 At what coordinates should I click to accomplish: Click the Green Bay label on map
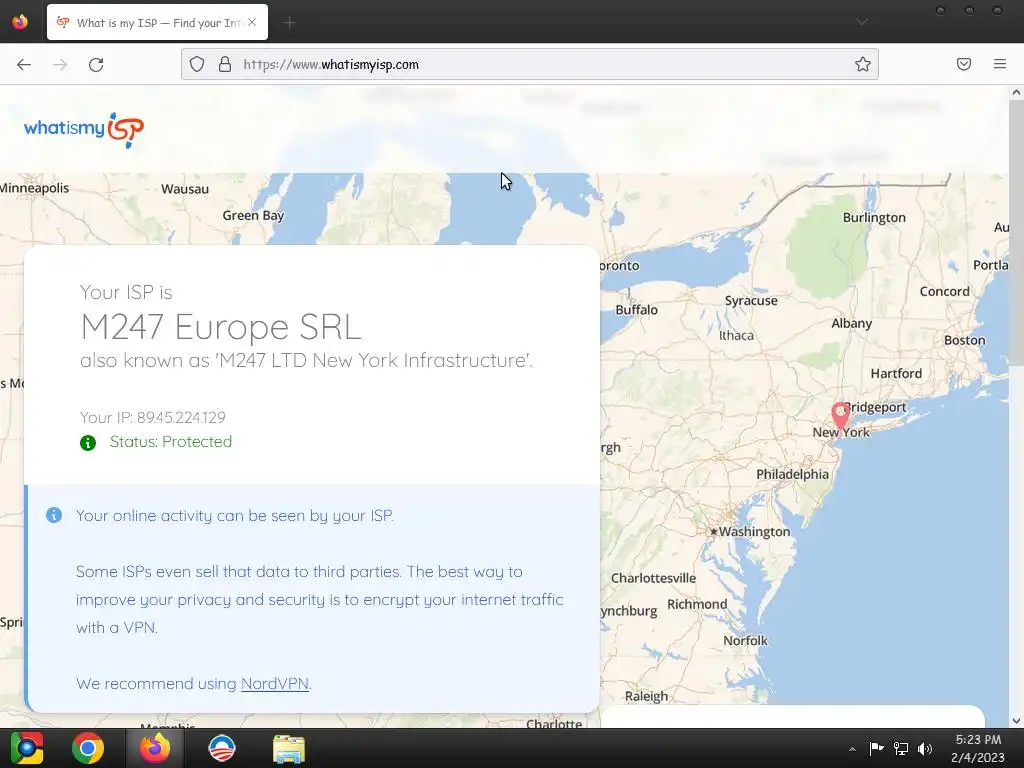pyautogui.click(x=253, y=216)
